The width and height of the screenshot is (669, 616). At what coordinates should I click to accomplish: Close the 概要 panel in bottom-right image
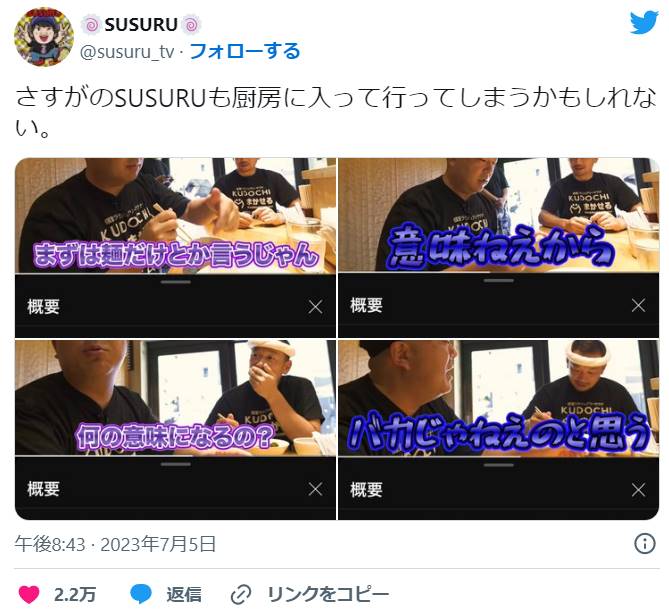coord(638,490)
